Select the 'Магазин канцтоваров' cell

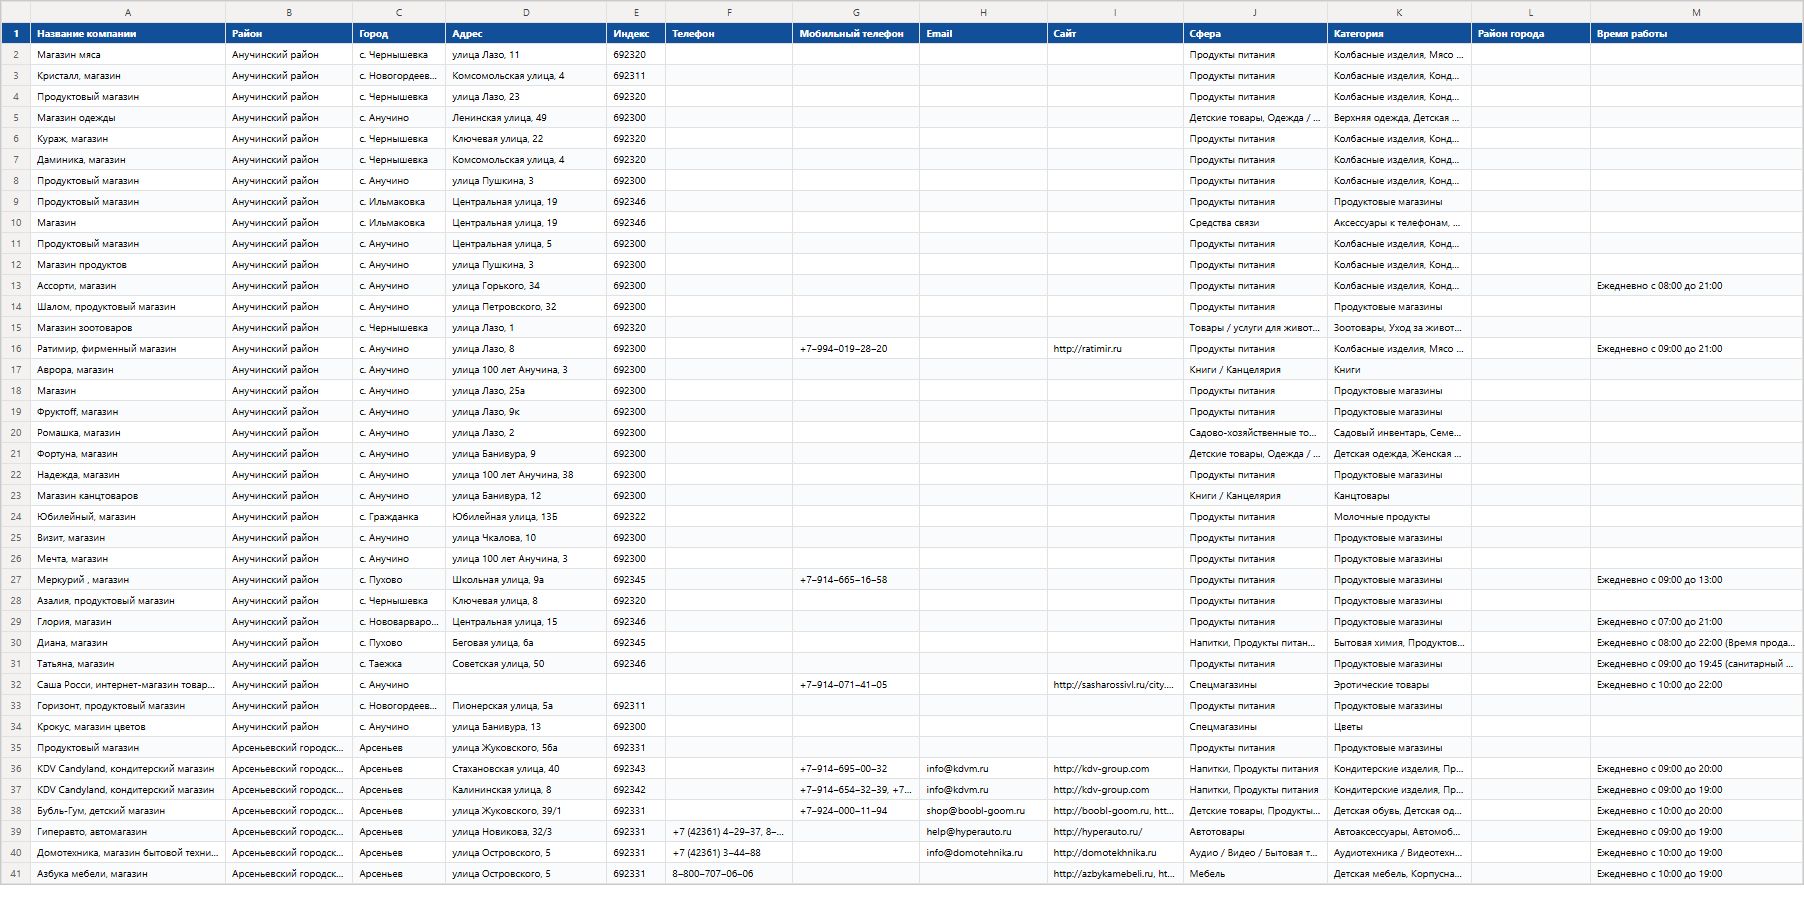click(128, 496)
